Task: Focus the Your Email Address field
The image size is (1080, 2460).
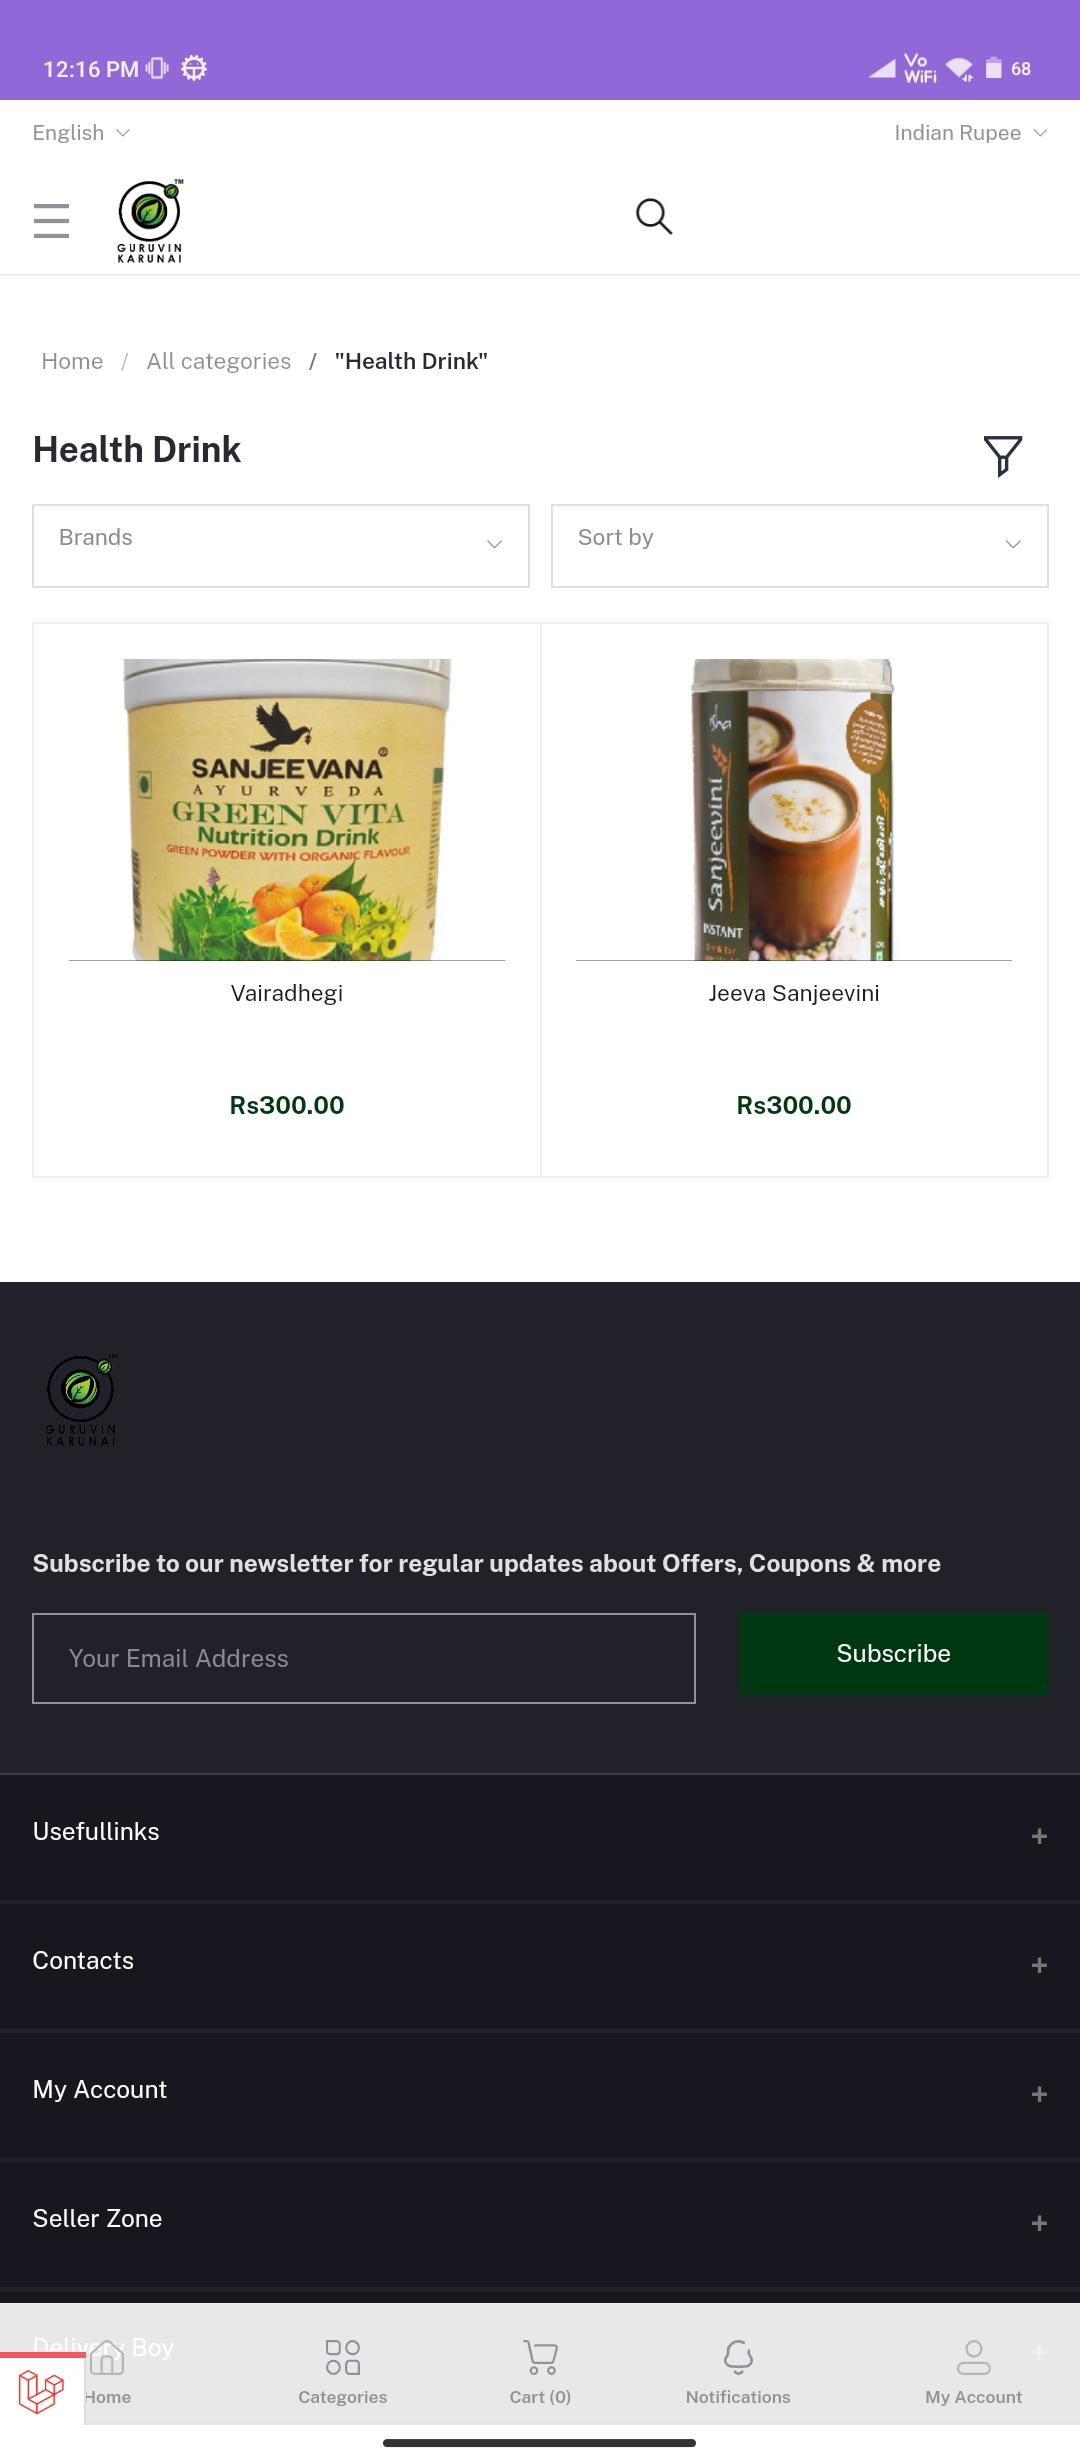Action: coord(364,1658)
